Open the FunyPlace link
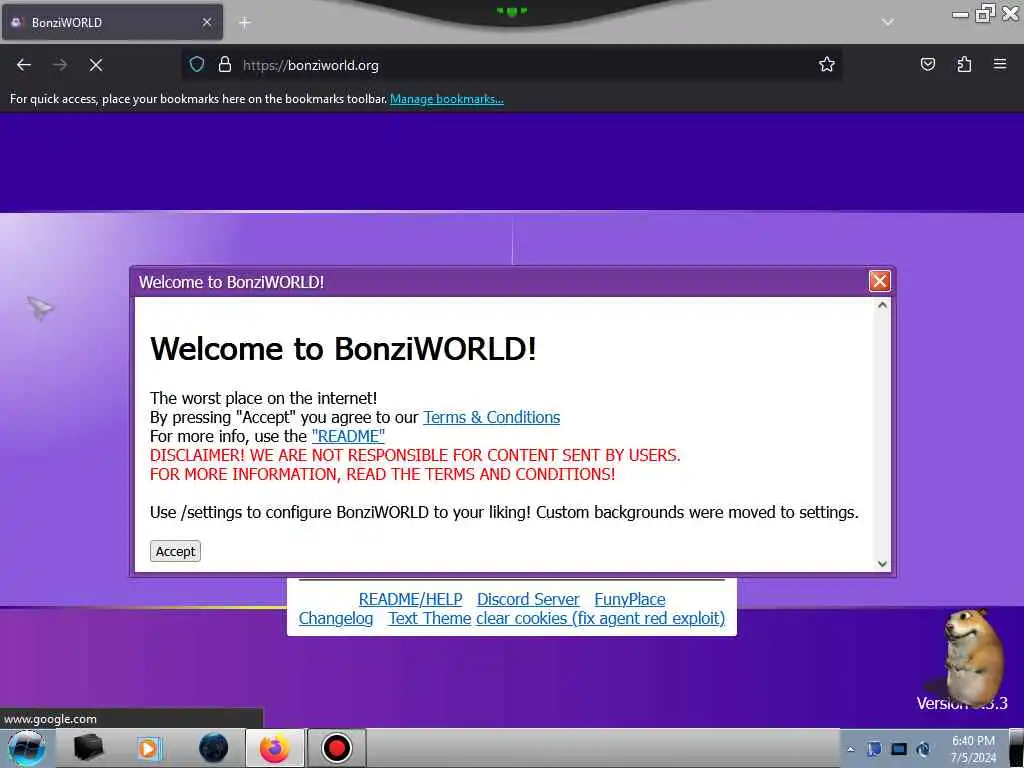This screenshot has height=768, width=1024. coord(630,599)
